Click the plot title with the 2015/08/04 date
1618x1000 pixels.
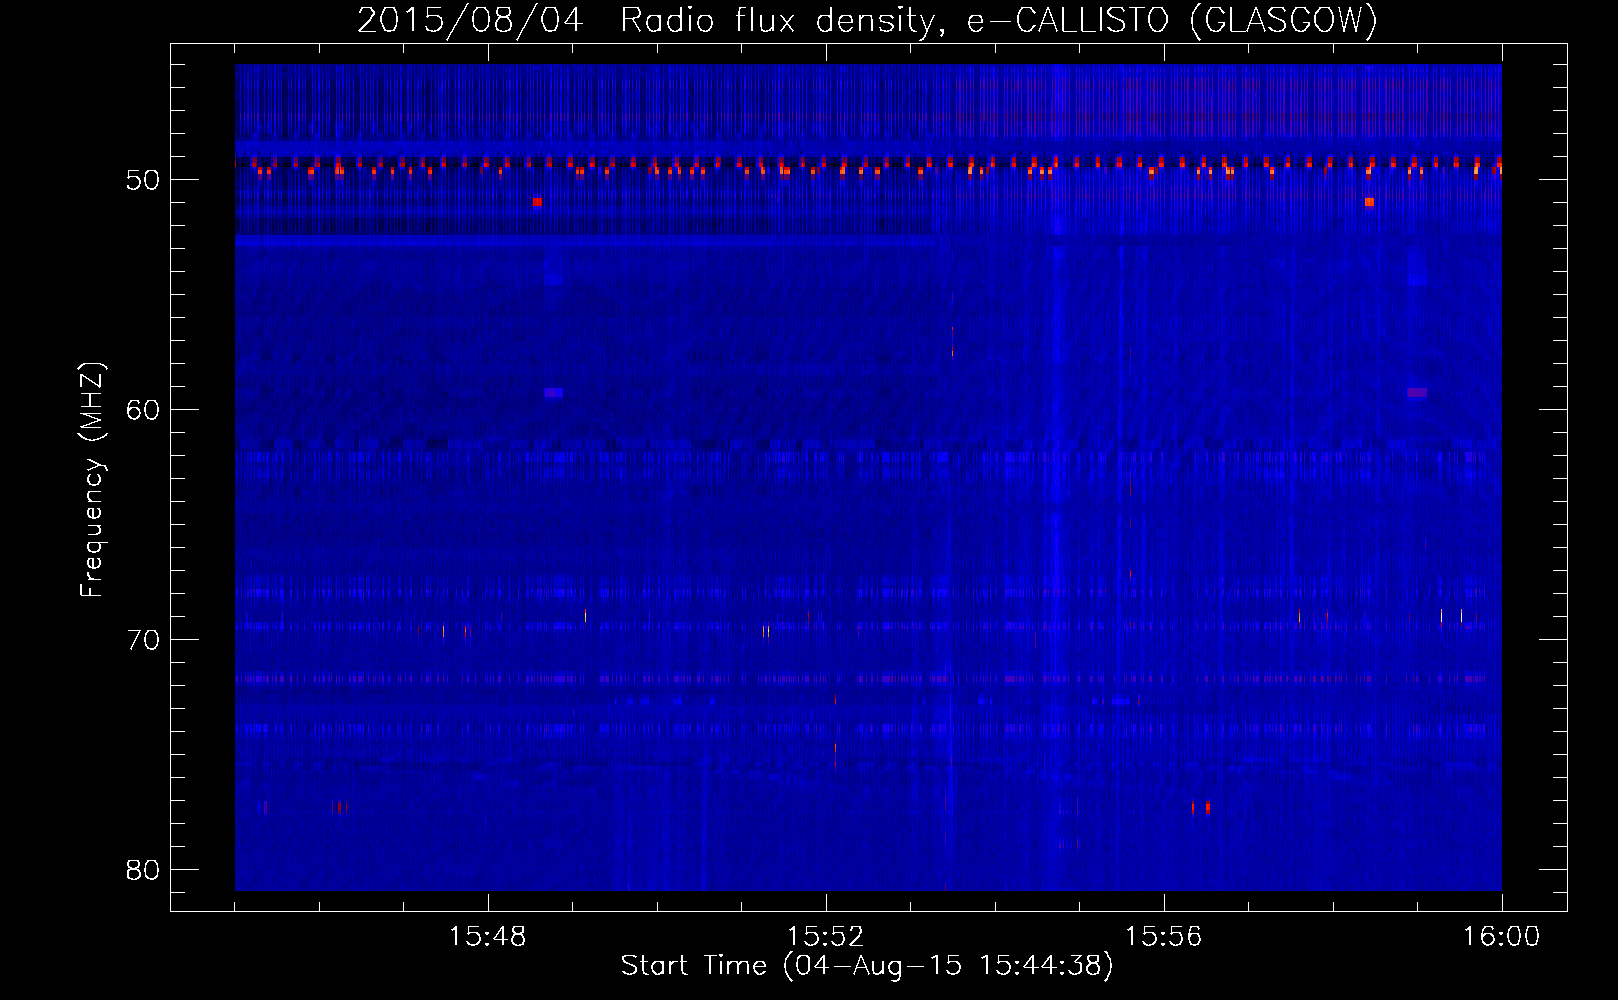pyautogui.click(x=867, y=20)
